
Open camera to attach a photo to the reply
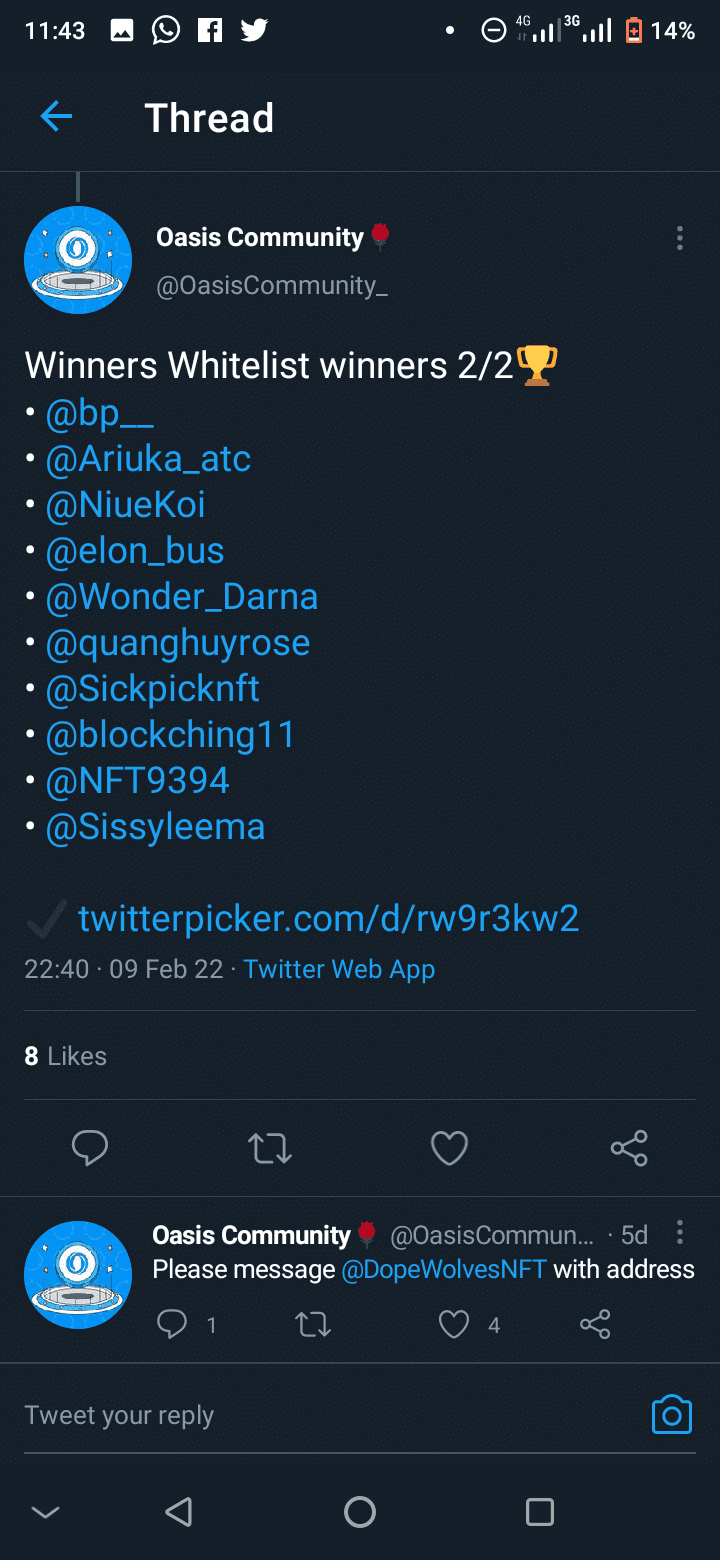tap(672, 1414)
